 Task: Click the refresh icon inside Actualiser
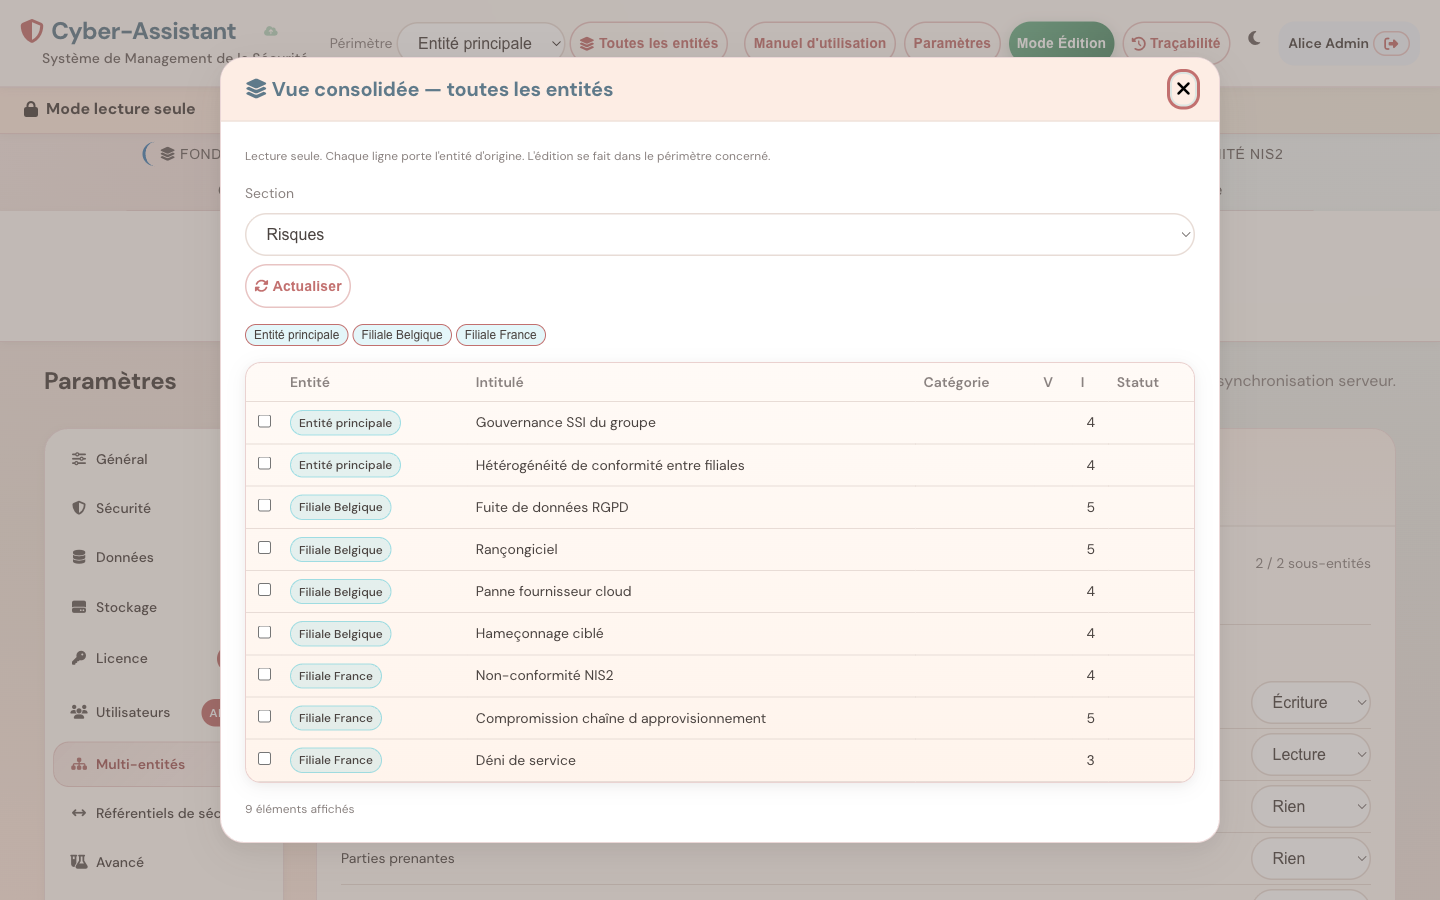(x=262, y=286)
